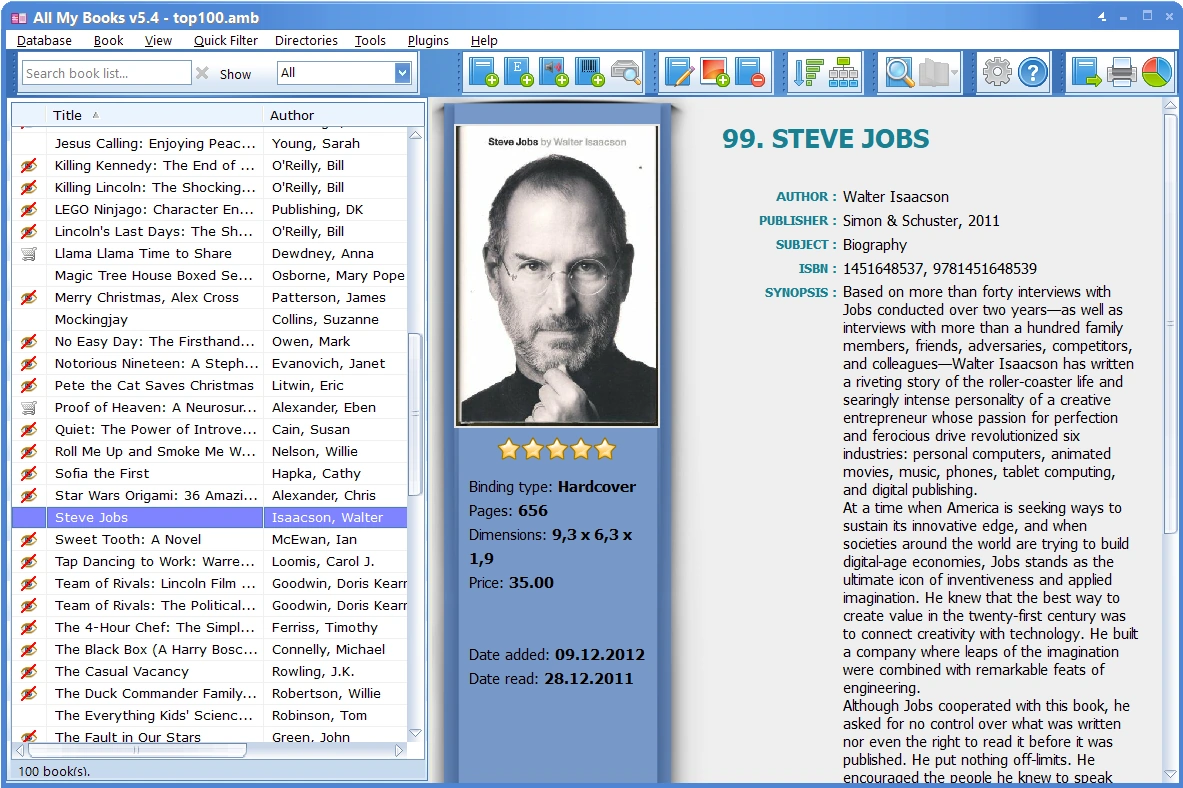The image size is (1183, 788).
Task: Click the Search magnifying glass toolbar icon
Action: (x=899, y=72)
